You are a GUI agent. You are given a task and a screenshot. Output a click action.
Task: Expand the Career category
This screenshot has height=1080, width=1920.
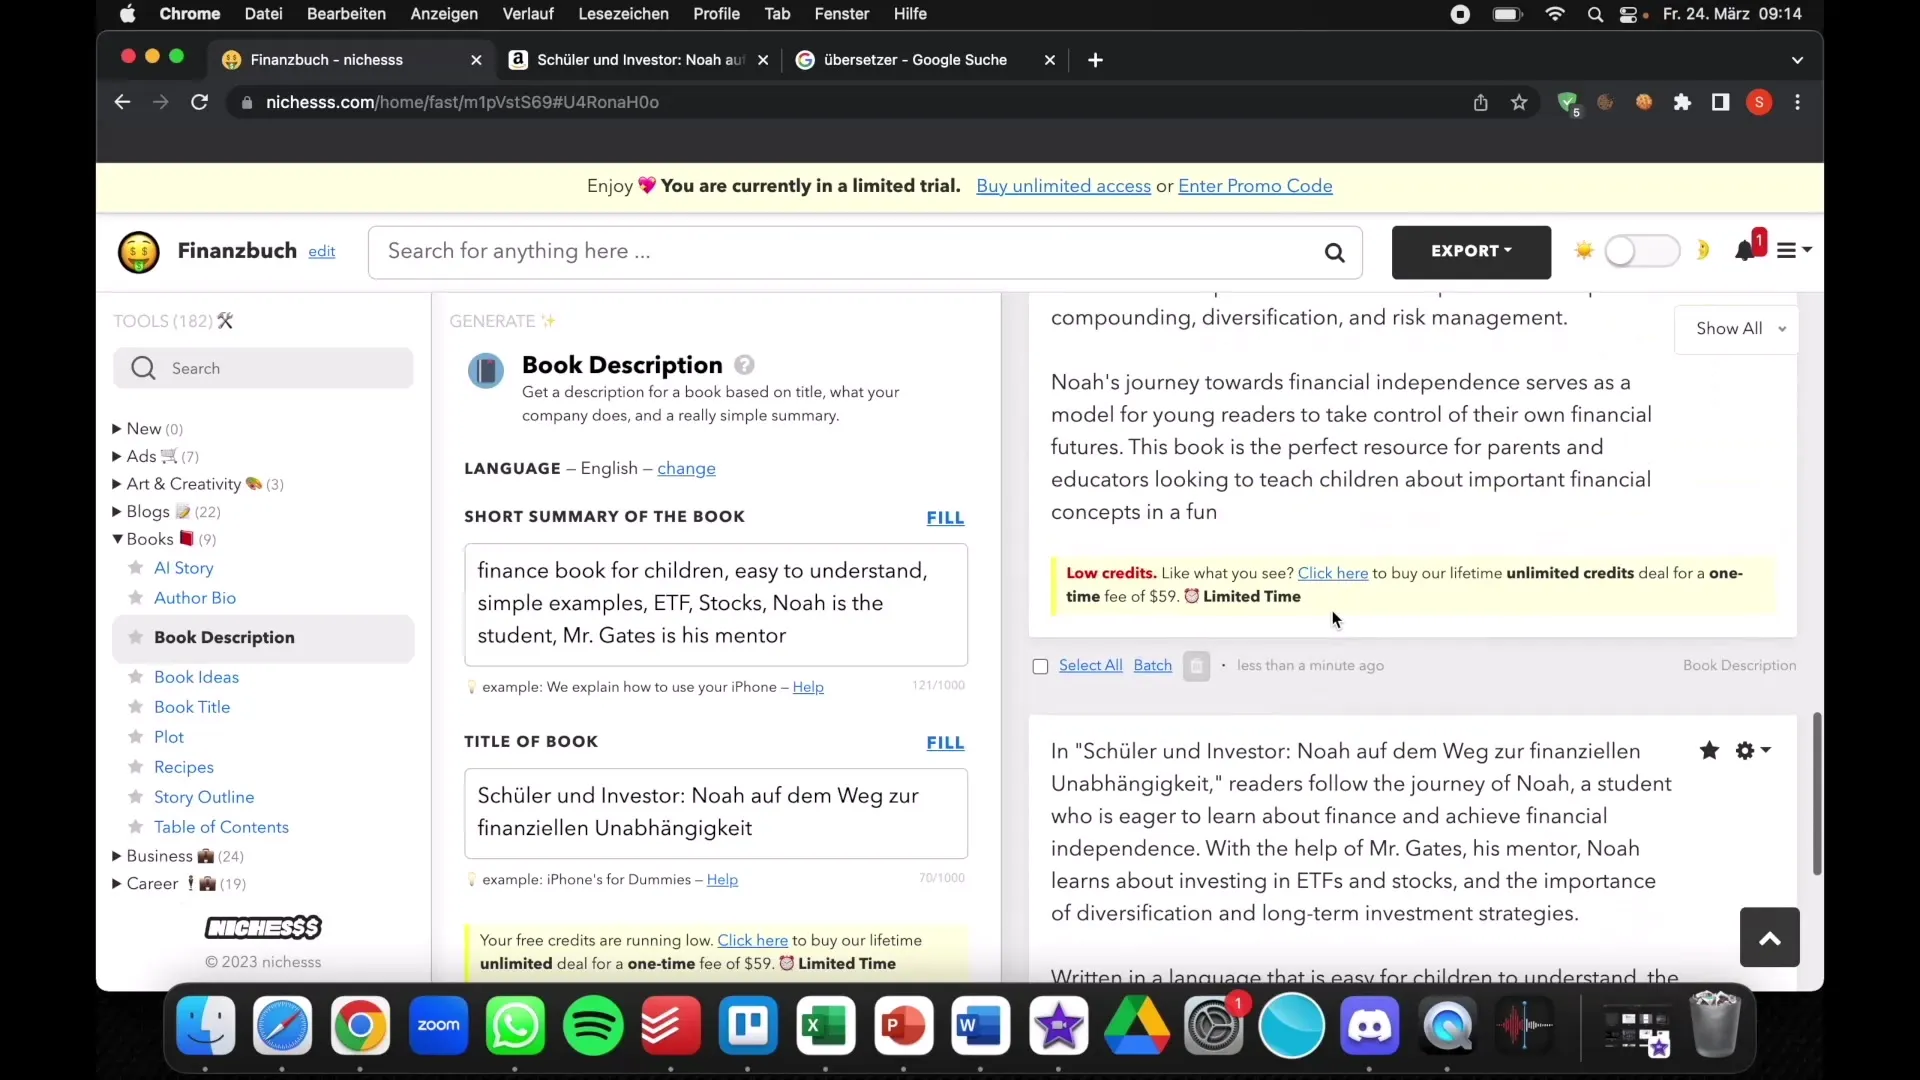point(117,884)
